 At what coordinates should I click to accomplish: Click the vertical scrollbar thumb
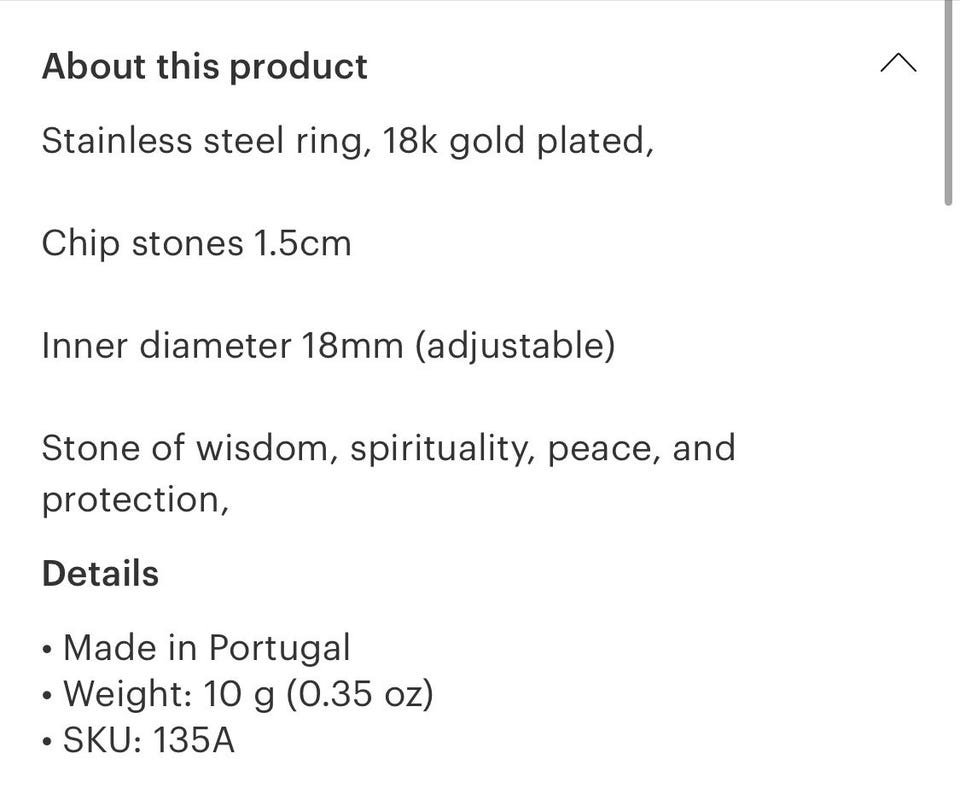(x=948, y=103)
